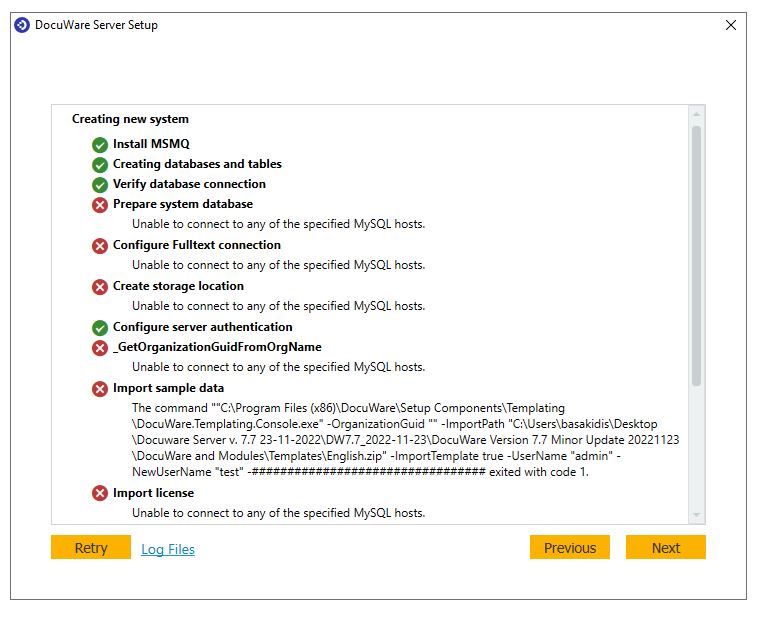
Task: Click error icon beside Configure Fulltext connection
Action: point(100,245)
